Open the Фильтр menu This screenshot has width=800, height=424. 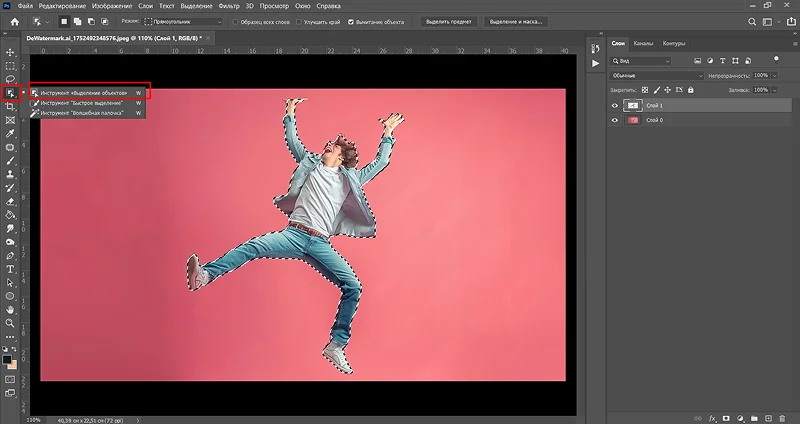pos(229,6)
